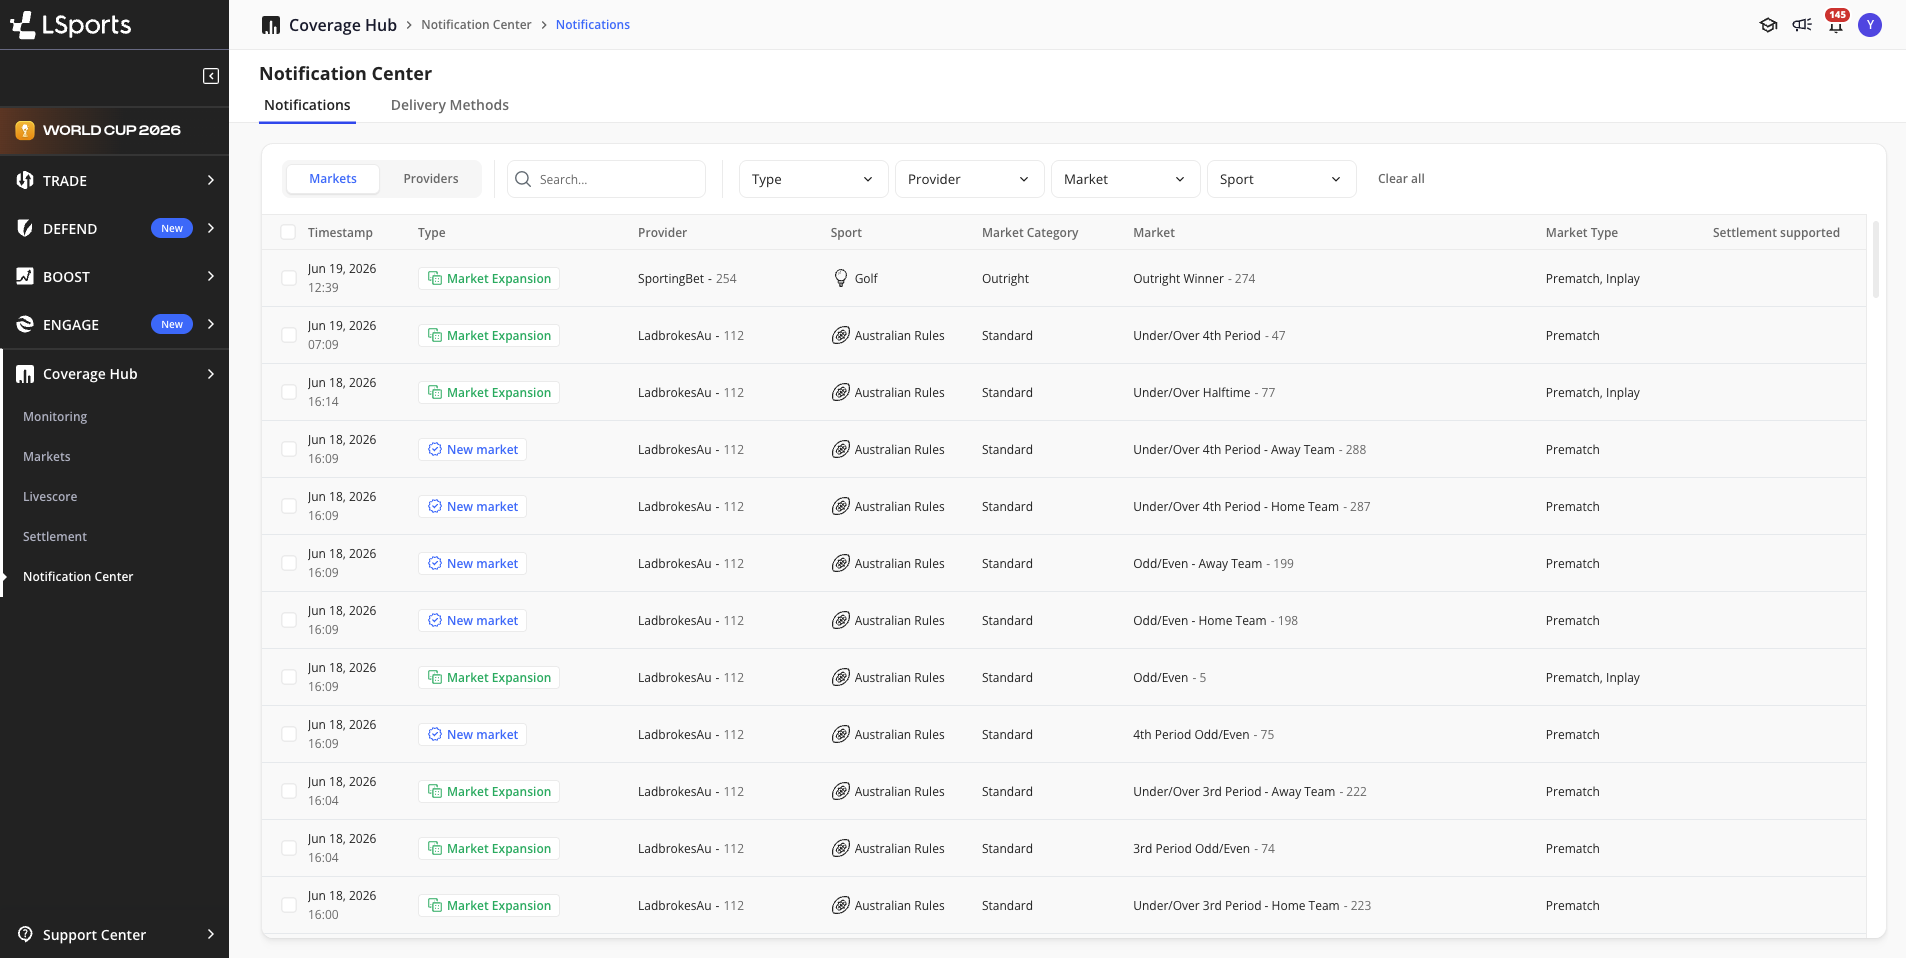Open the Type filter dropdown
This screenshot has height=958, width=1906.
[x=813, y=179]
